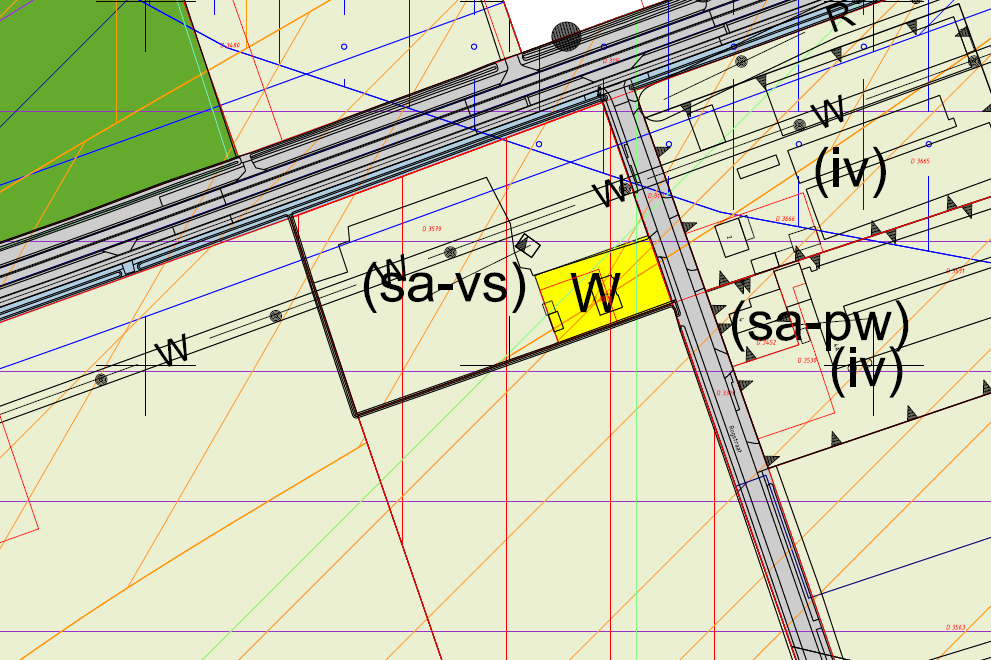Select the hatched circle above the lower-left W
The height and width of the screenshot is (660, 991).
(x=276, y=316)
